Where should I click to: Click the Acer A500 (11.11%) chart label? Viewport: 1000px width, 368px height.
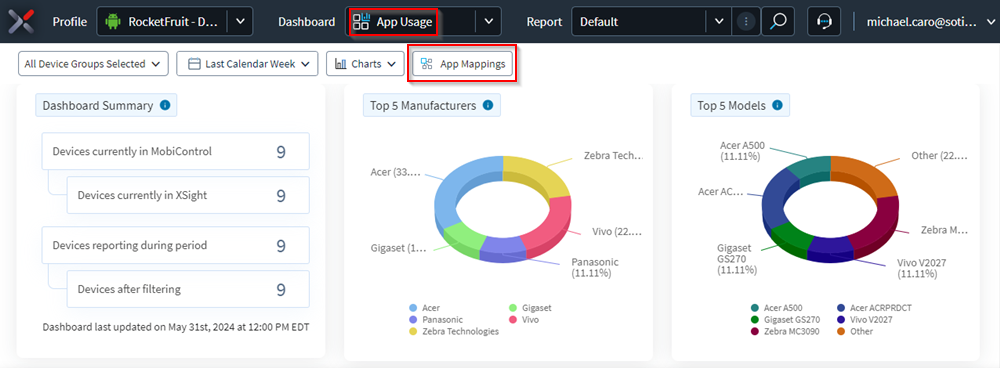click(x=742, y=150)
